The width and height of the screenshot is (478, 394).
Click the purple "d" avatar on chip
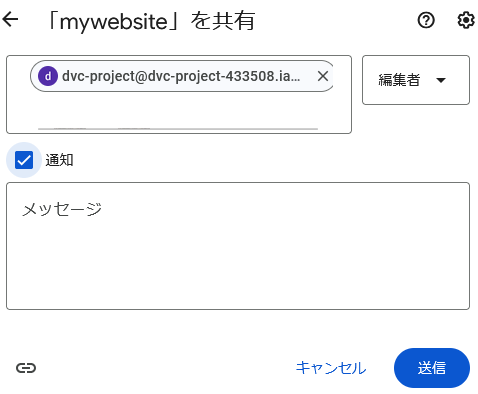click(x=48, y=76)
